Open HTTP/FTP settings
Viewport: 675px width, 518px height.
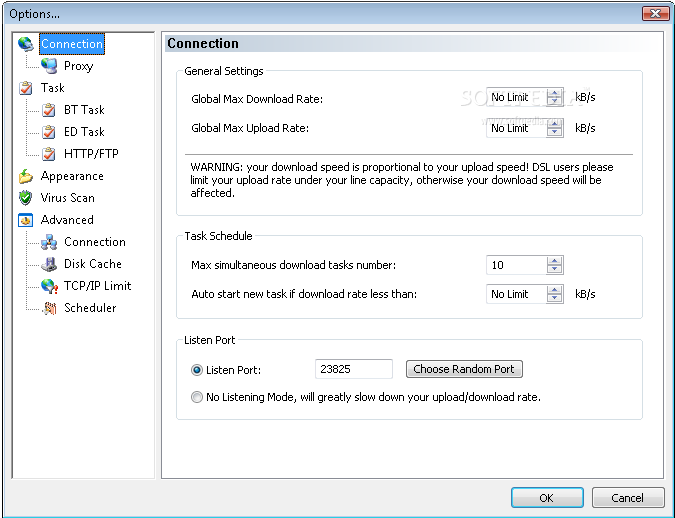(91, 154)
